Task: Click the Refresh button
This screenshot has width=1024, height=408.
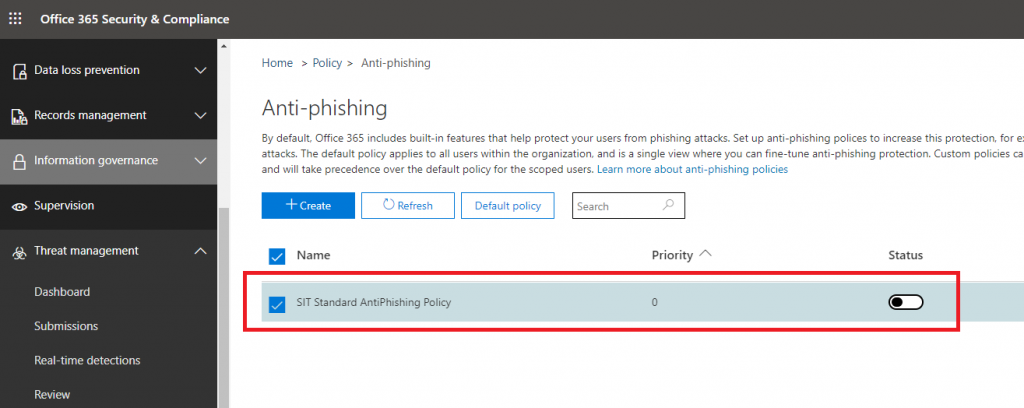Action: click(408, 206)
